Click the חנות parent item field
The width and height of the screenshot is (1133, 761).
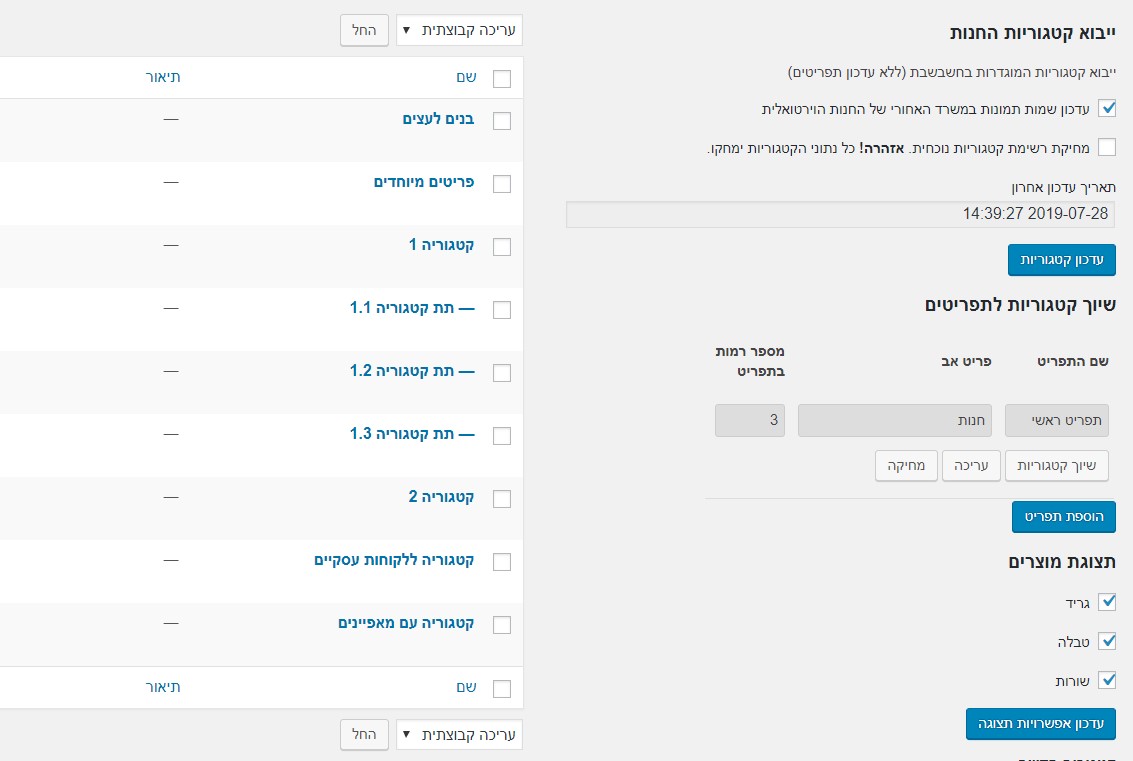[895, 421]
